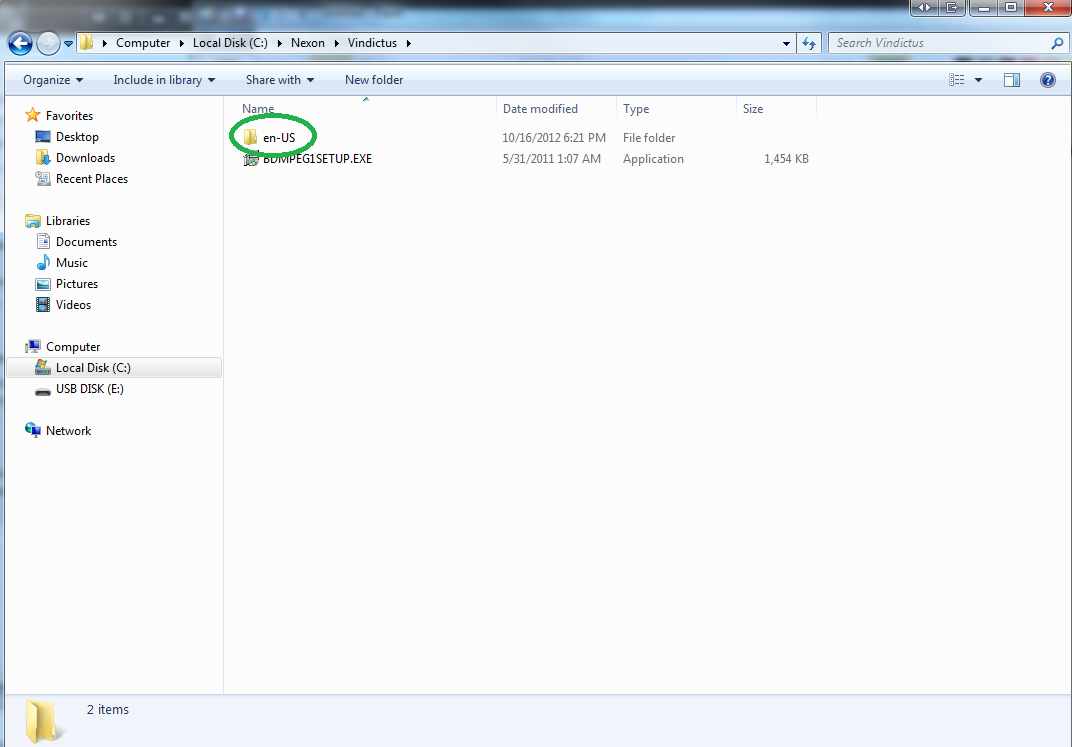
Task: Click the Desktop icon in Favorites
Action: (x=42, y=137)
